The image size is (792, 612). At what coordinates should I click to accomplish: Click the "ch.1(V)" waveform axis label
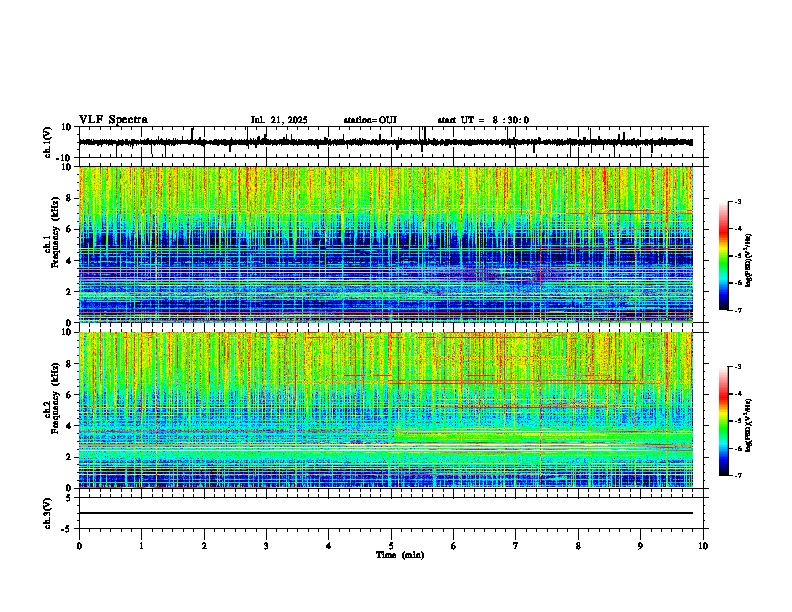pyautogui.click(x=48, y=142)
